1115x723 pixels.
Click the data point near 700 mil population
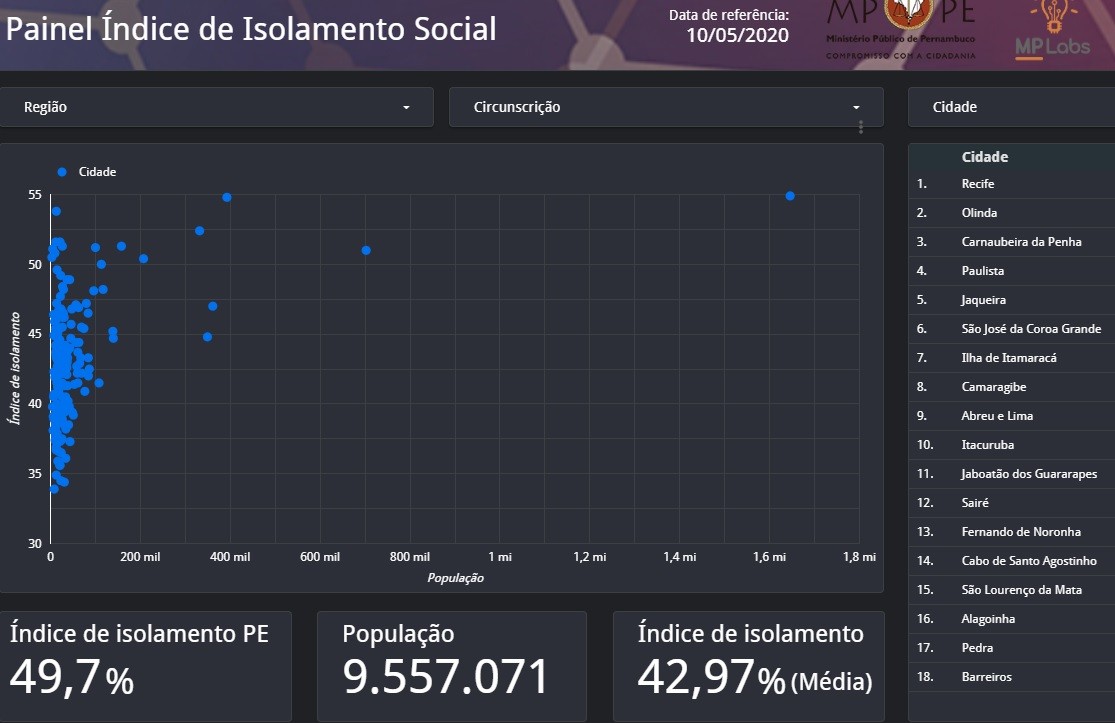click(366, 250)
